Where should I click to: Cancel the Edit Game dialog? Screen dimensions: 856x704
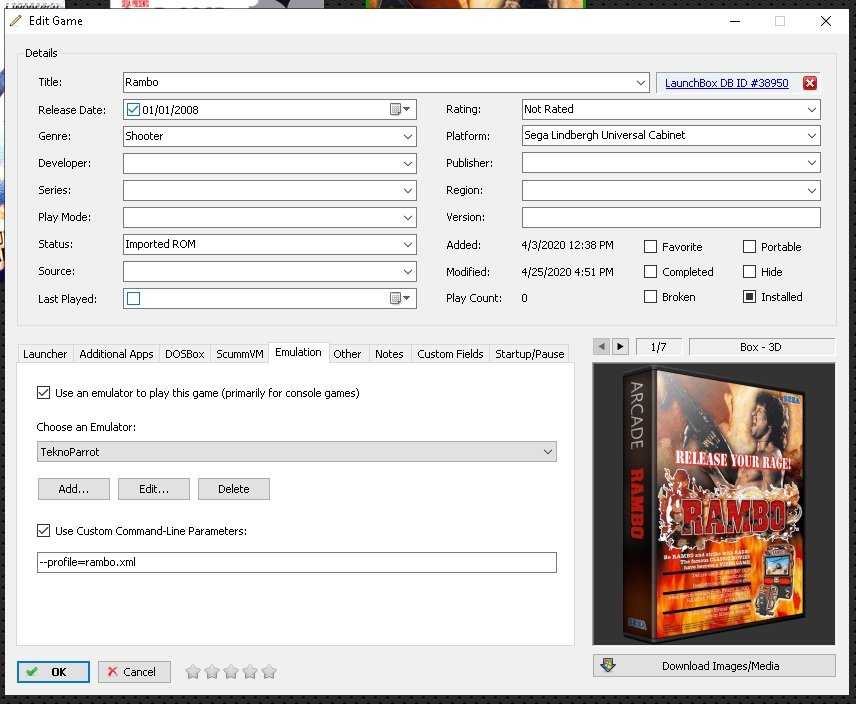pos(134,672)
